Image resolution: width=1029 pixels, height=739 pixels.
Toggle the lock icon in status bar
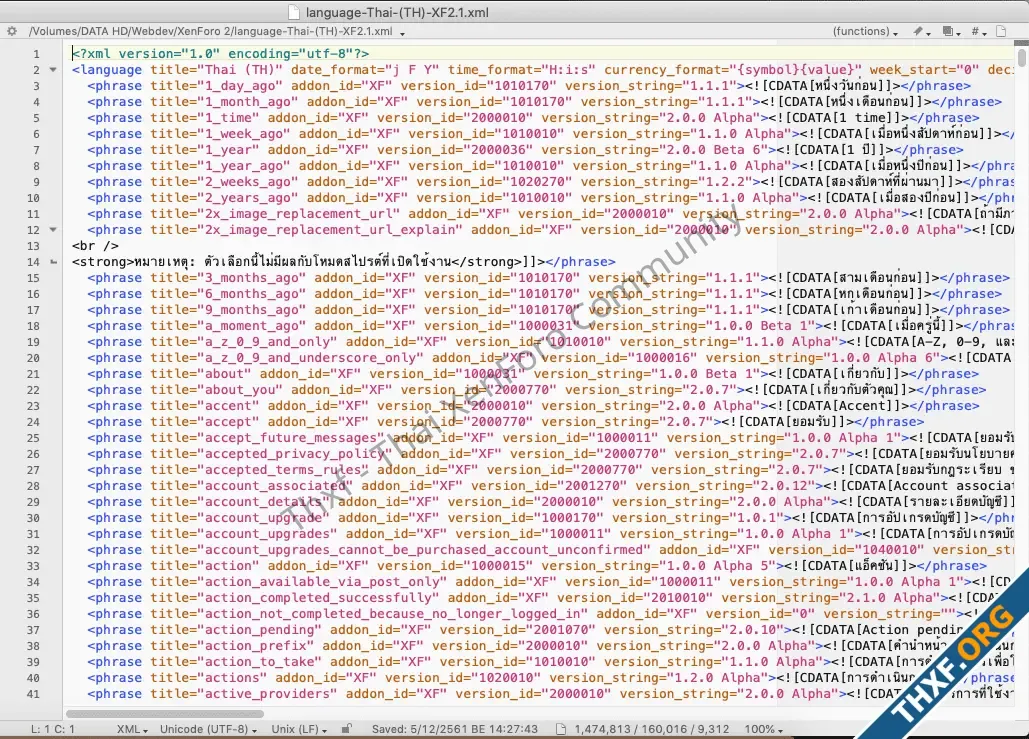coord(346,728)
